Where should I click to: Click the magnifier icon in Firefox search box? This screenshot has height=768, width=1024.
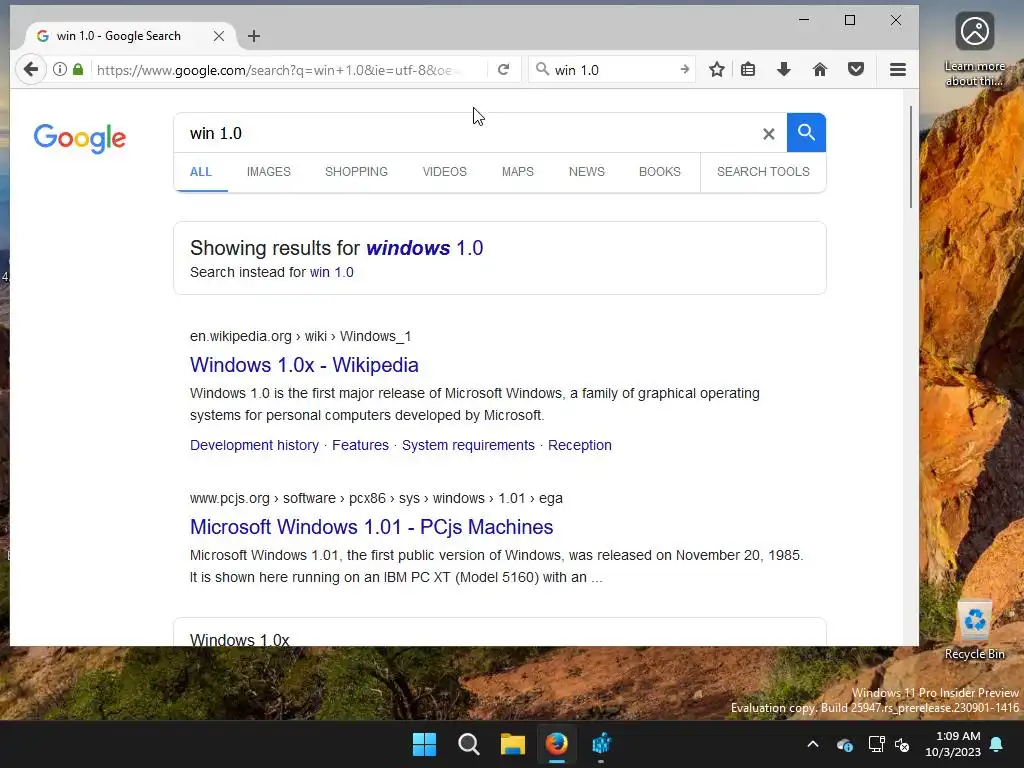coord(542,69)
